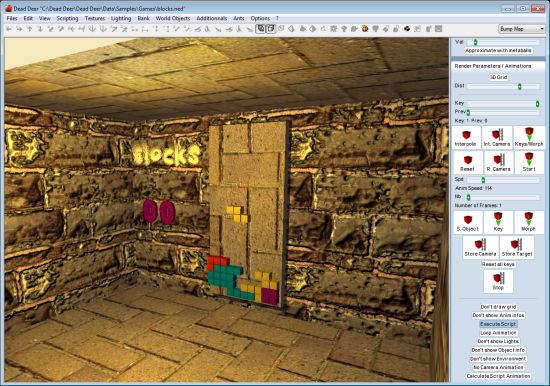Image resolution: width=550 pixels, height=386 pixels.
Task: Open the World Objects menu
Action: 173,18
